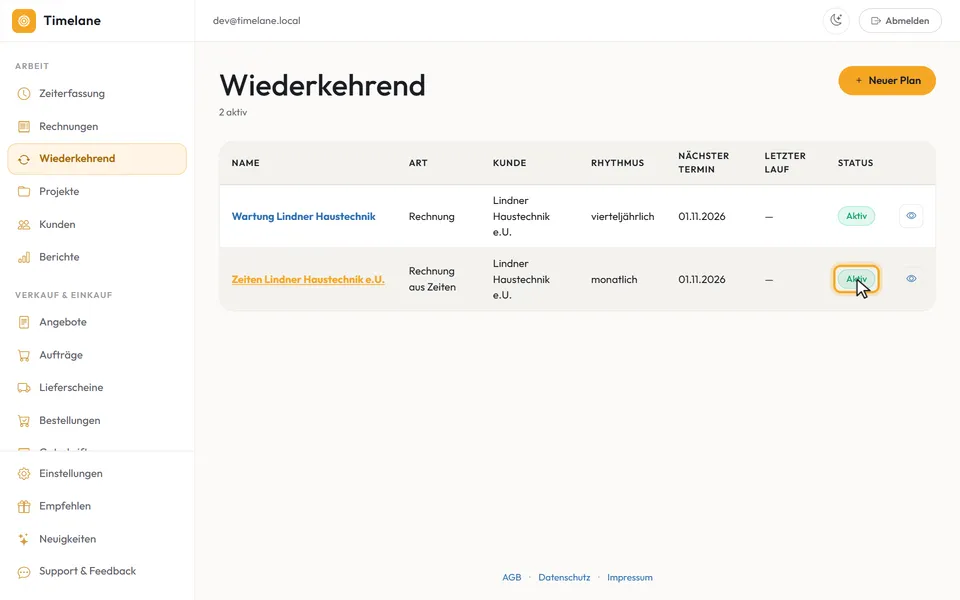This screenshot has height=600, width=960.
Task: Click the vierteljährlich rhythm cell
Action: tap(623, 216)
